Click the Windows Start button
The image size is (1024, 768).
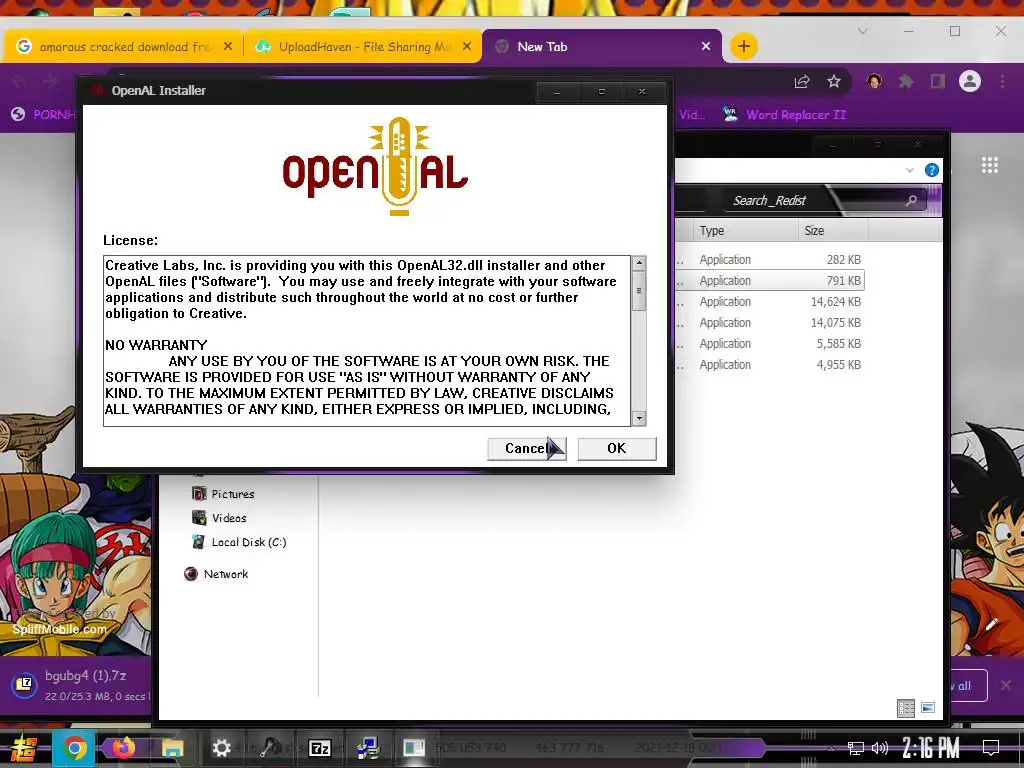[x=24, y=748]
